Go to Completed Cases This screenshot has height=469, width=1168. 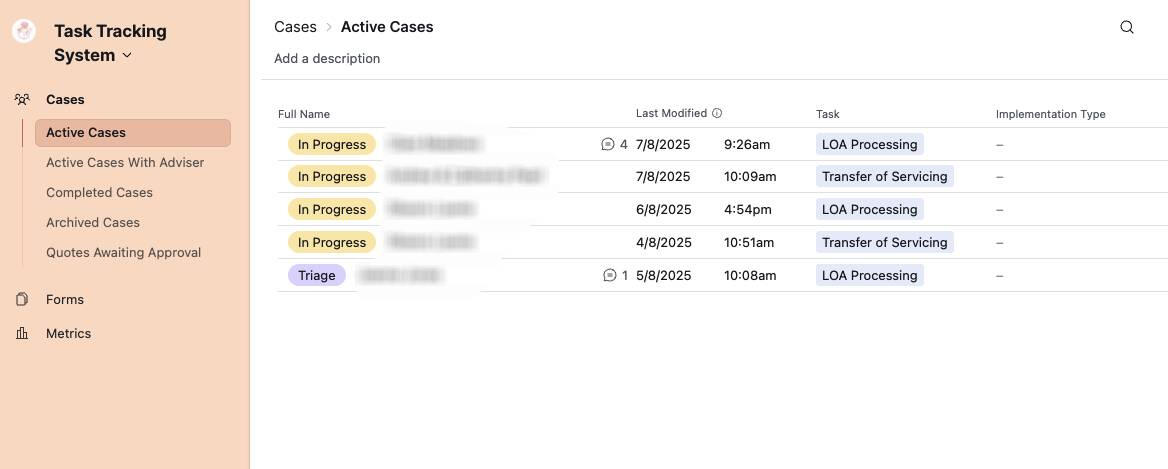tap(99, 192)
